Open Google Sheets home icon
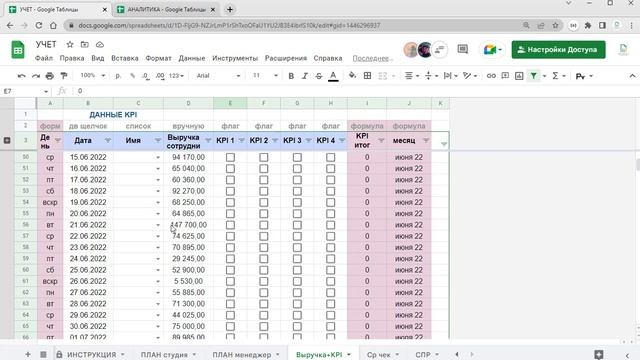 [x=18, y=50]
